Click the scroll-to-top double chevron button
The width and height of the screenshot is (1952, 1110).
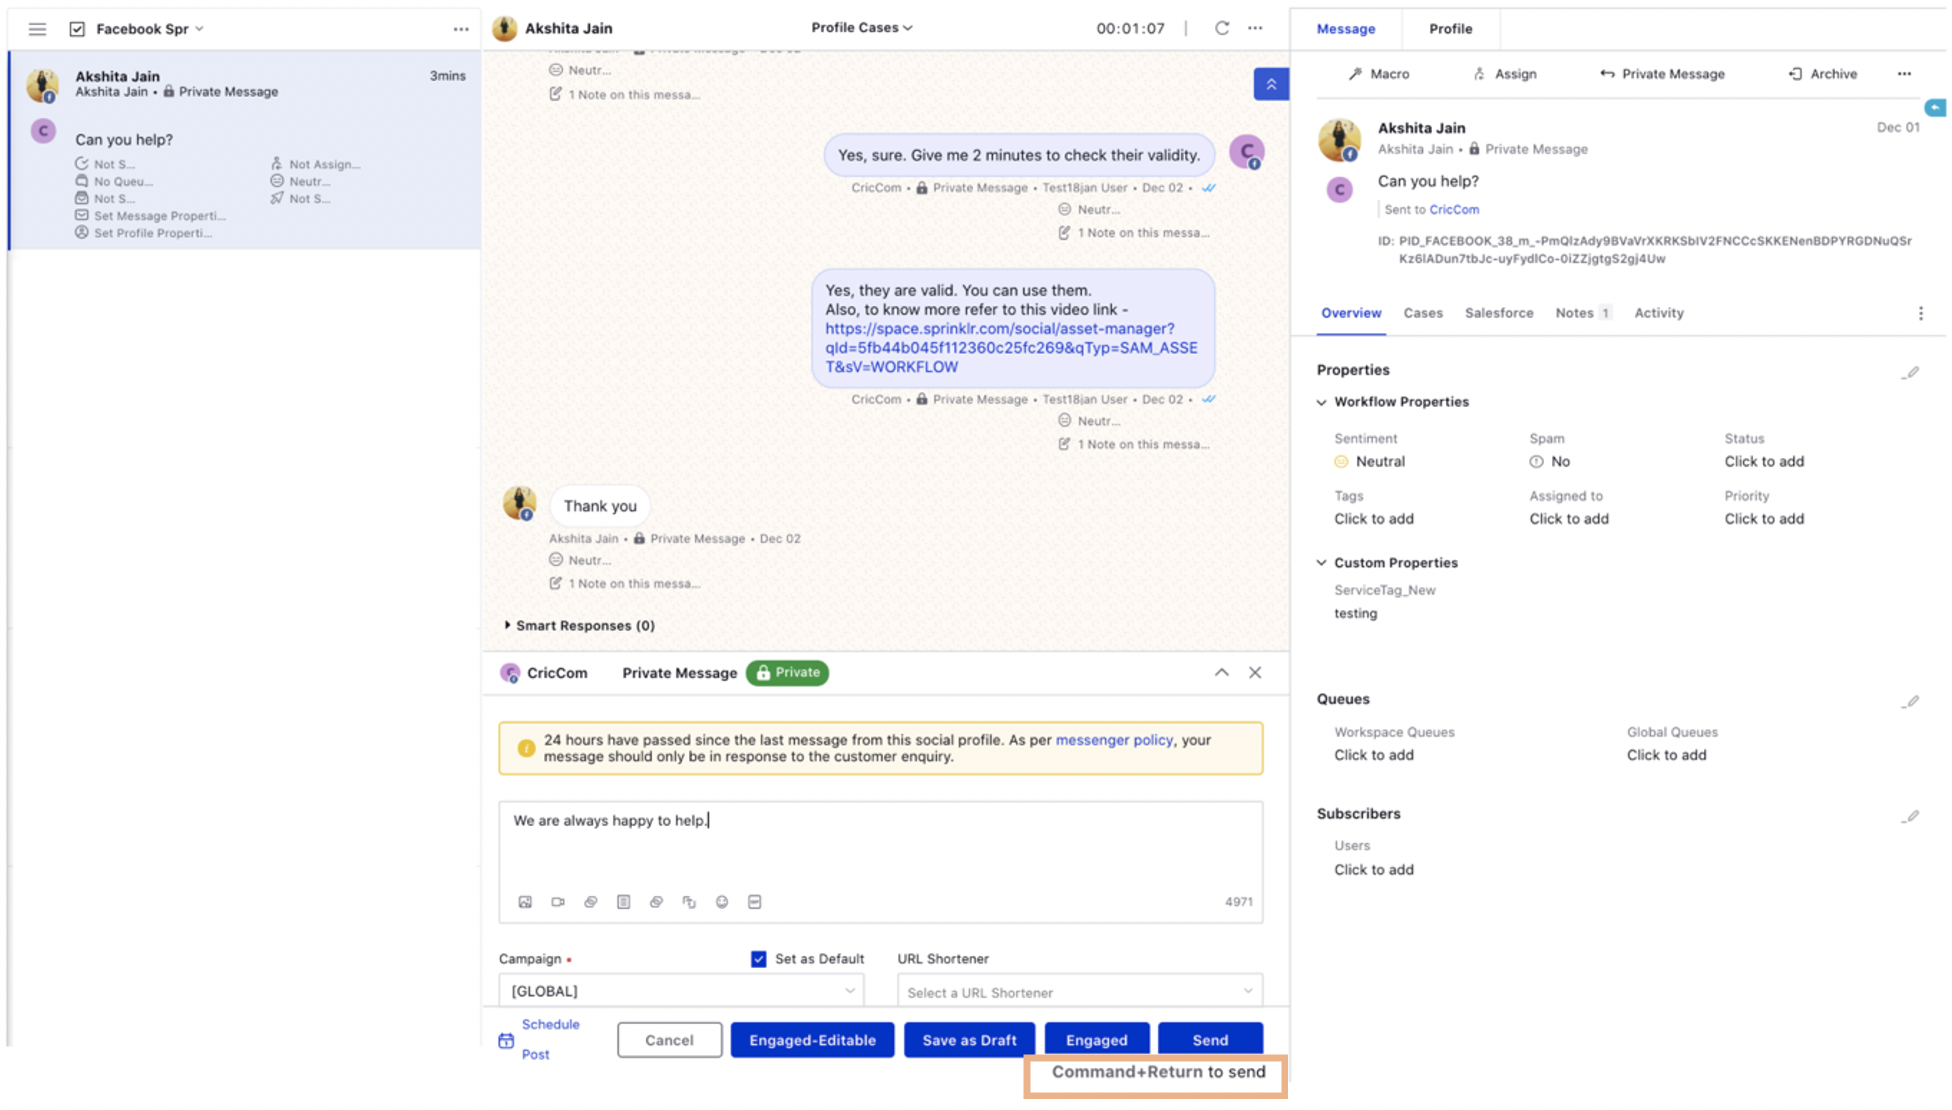[x=1270, y=84]
